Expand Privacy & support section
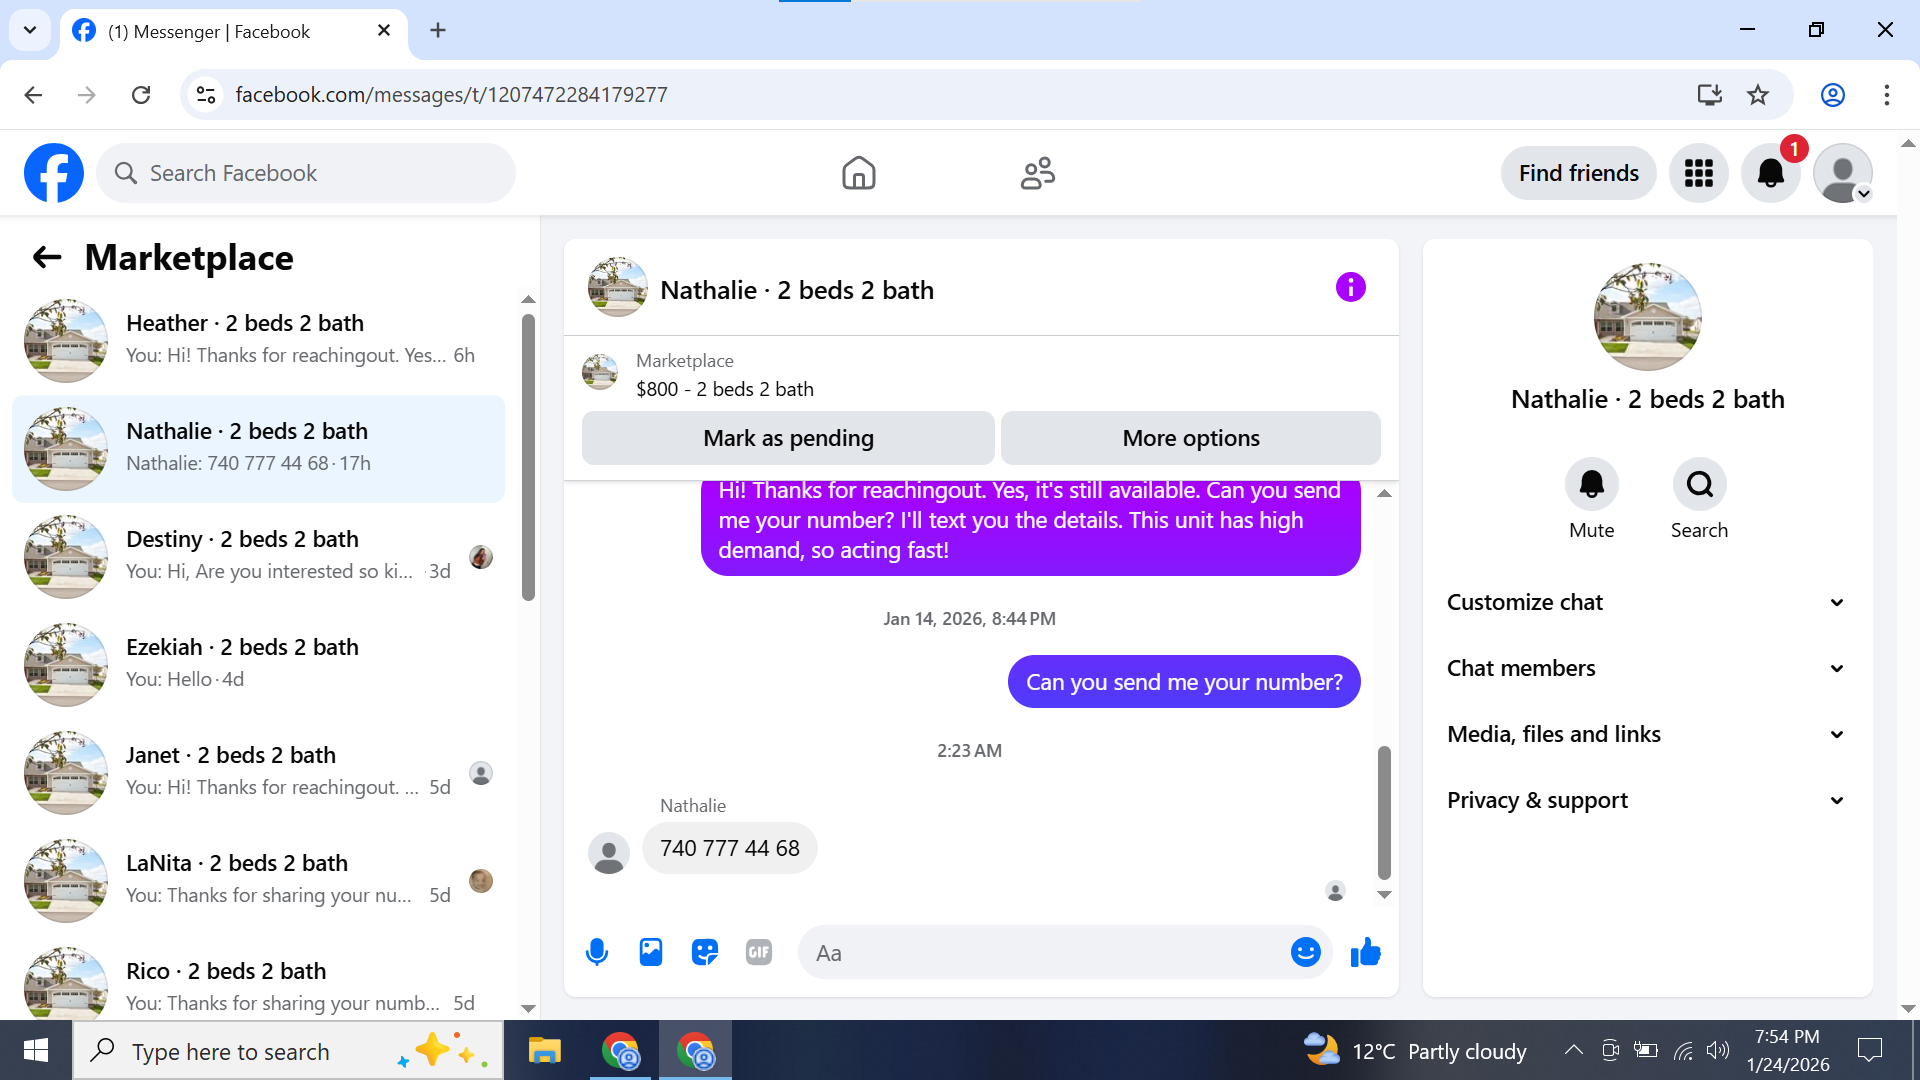The width and height of the screenshot is (1920, 1080). tap(1646, 800)
